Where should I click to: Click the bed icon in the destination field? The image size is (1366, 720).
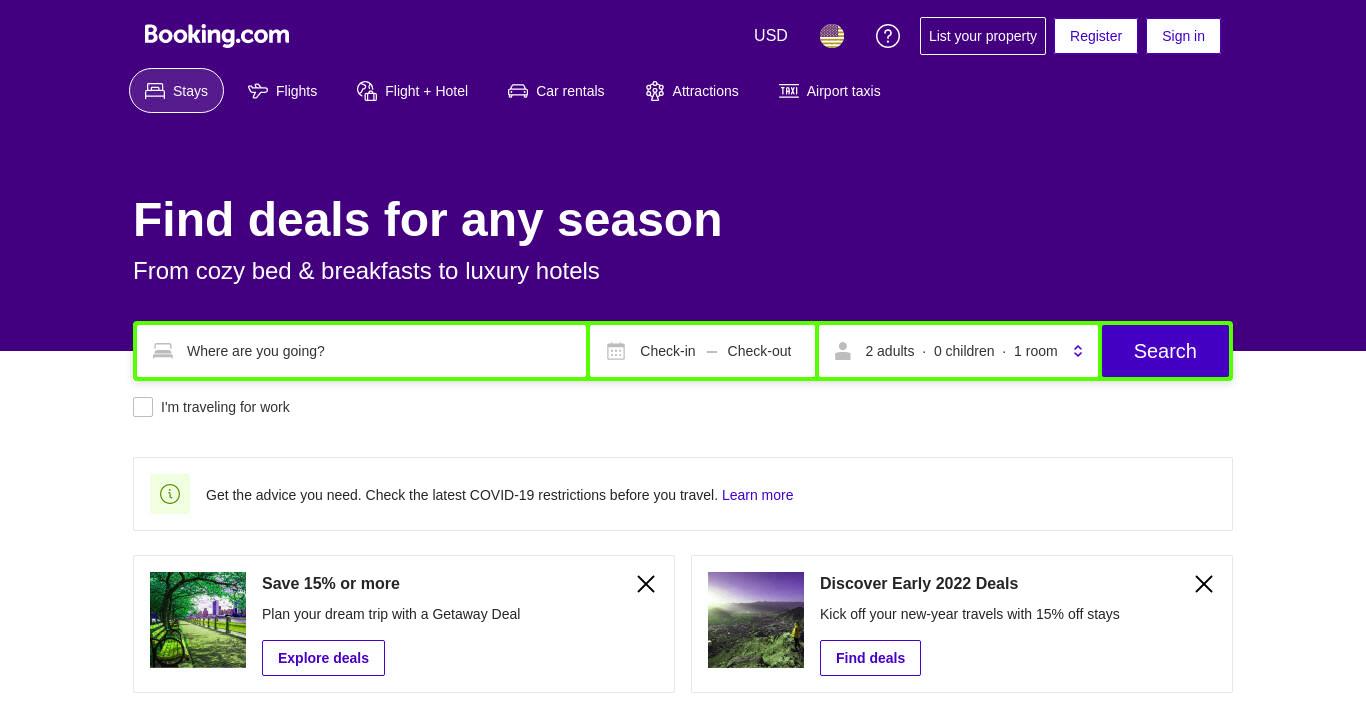(x=163, y=351)
